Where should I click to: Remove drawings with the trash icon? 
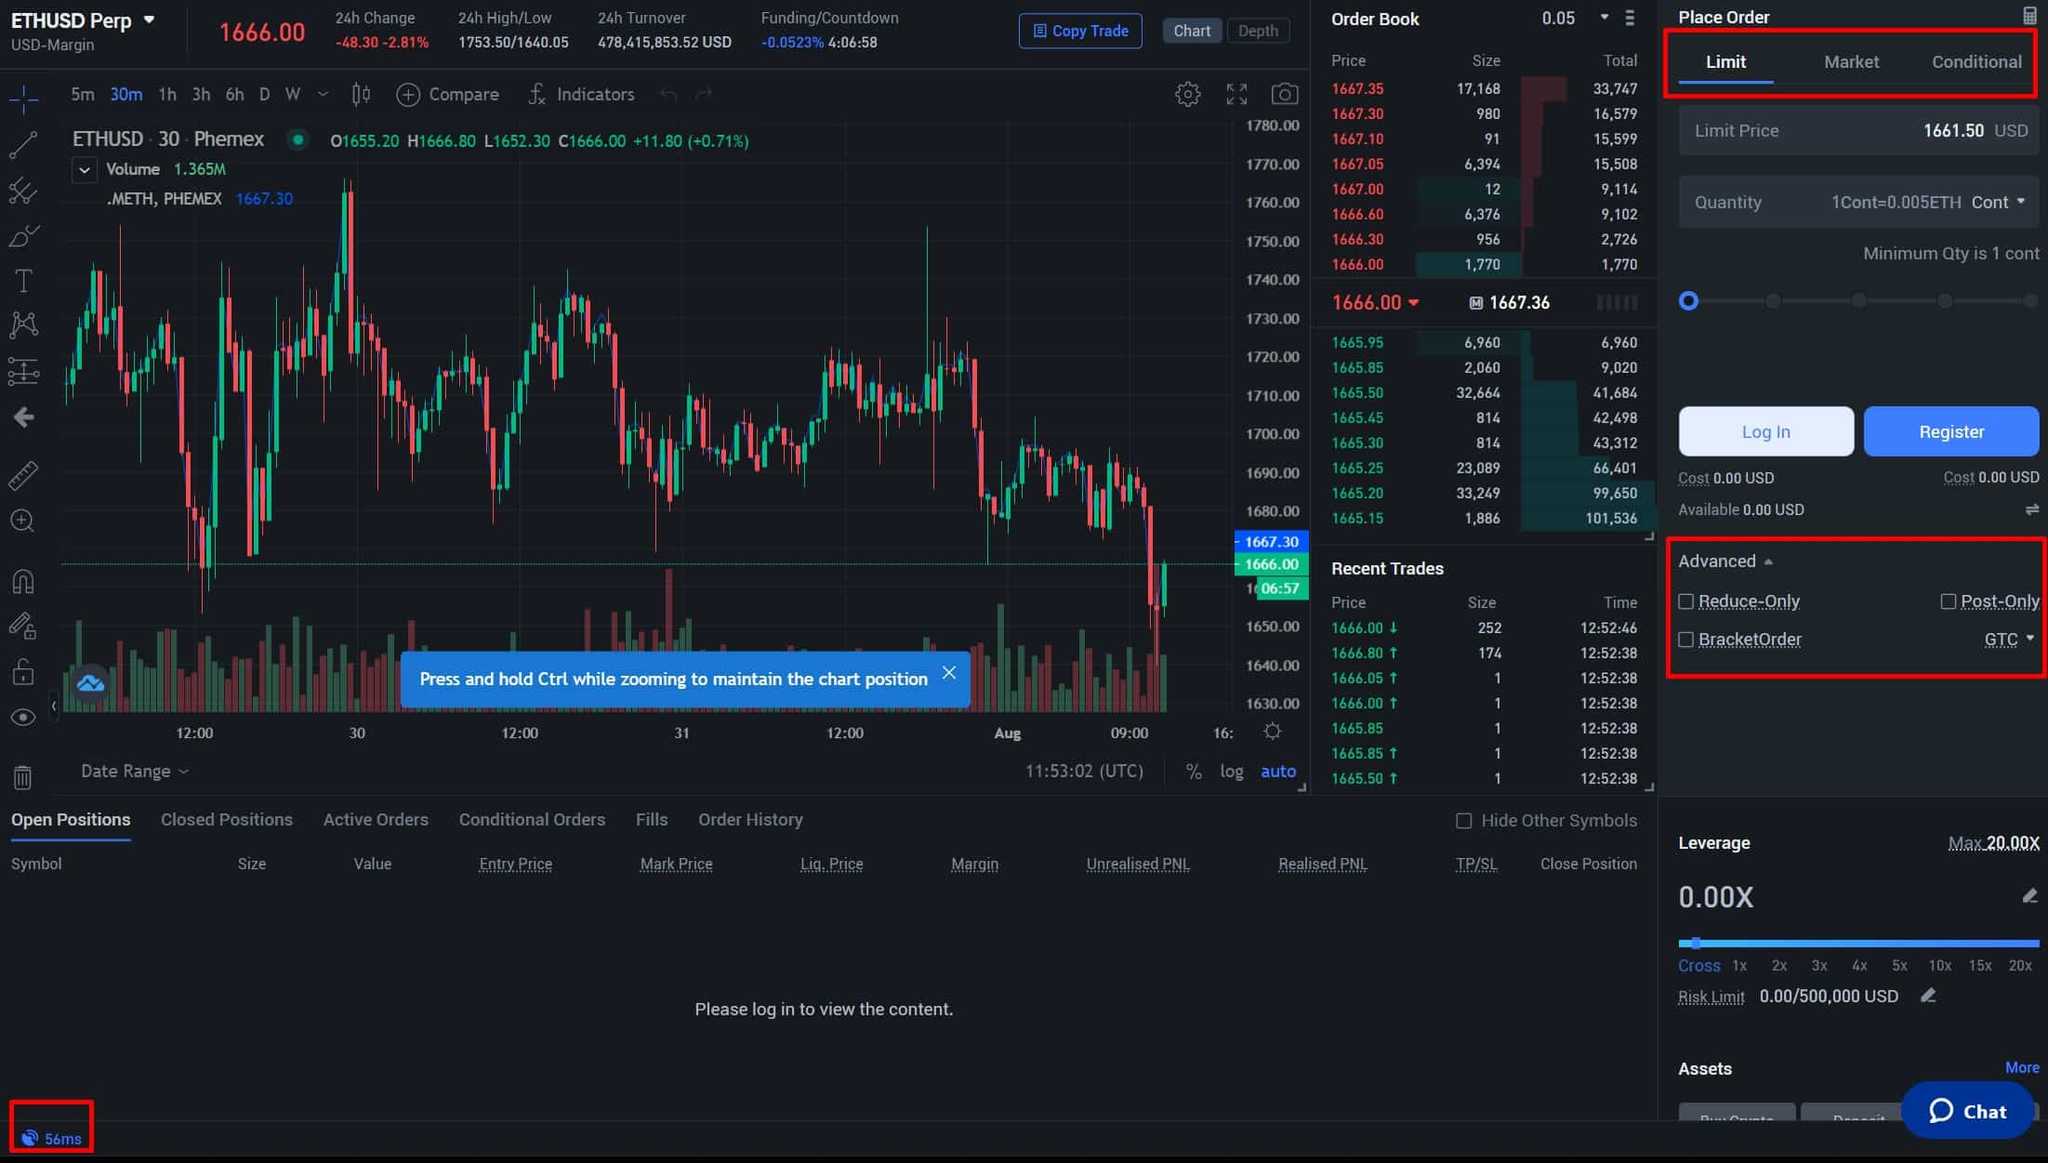(x=22, y=777)
